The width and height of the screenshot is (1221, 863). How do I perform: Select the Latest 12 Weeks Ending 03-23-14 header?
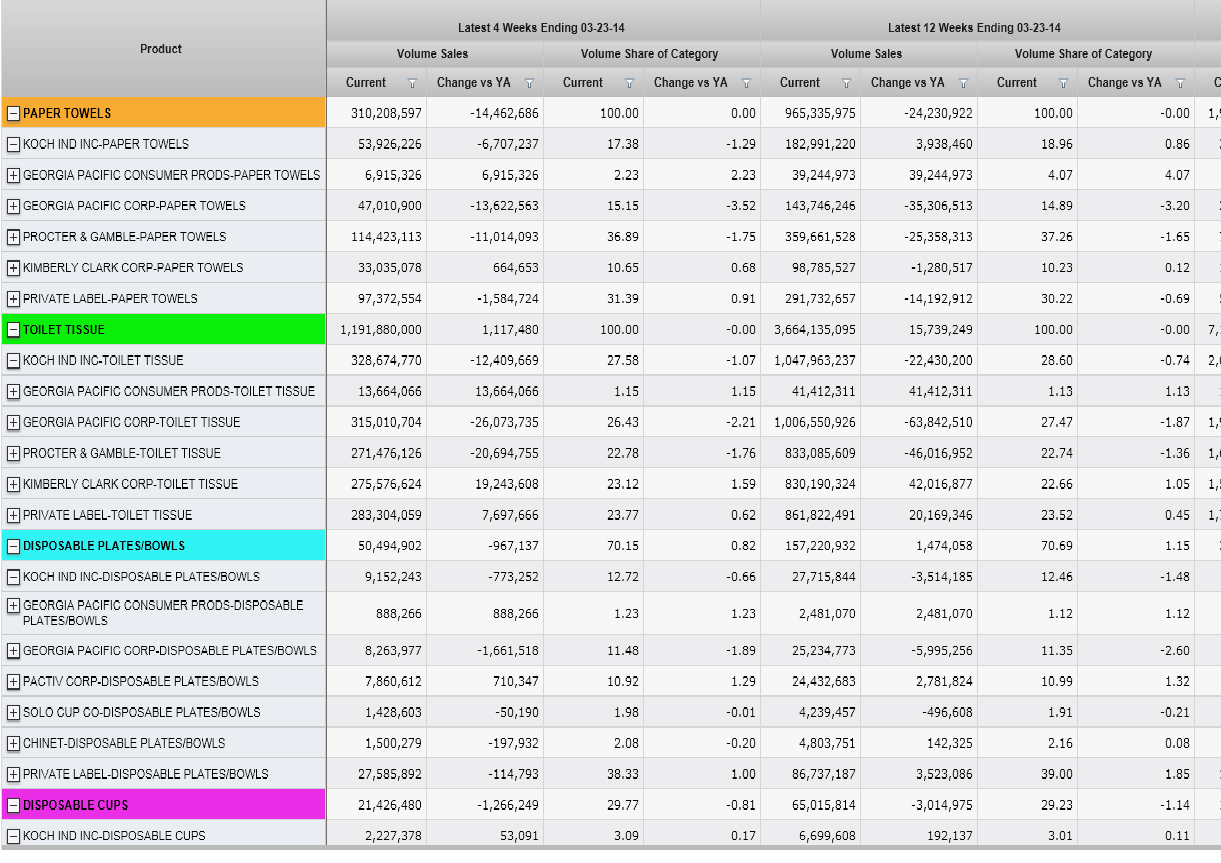tap(974, 28)
